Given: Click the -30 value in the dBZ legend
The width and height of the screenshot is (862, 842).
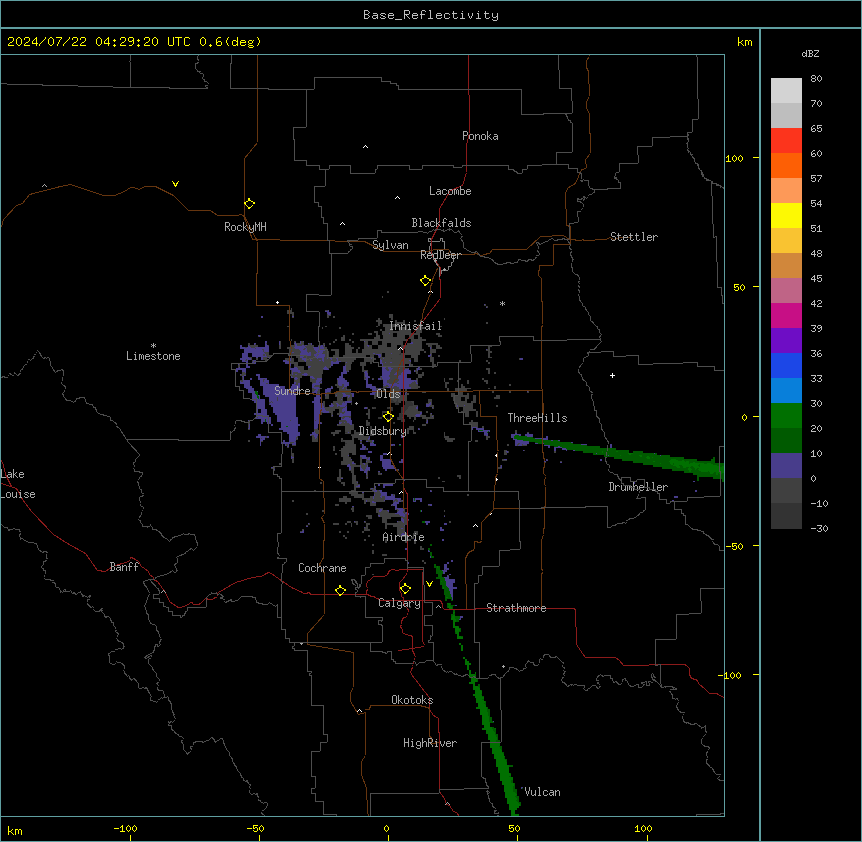Looking at the screenshot, I should click(819, 529).
